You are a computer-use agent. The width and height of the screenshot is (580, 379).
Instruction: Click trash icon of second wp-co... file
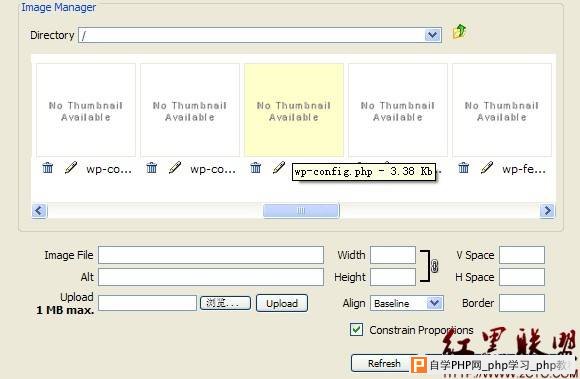tap(151, 168)
